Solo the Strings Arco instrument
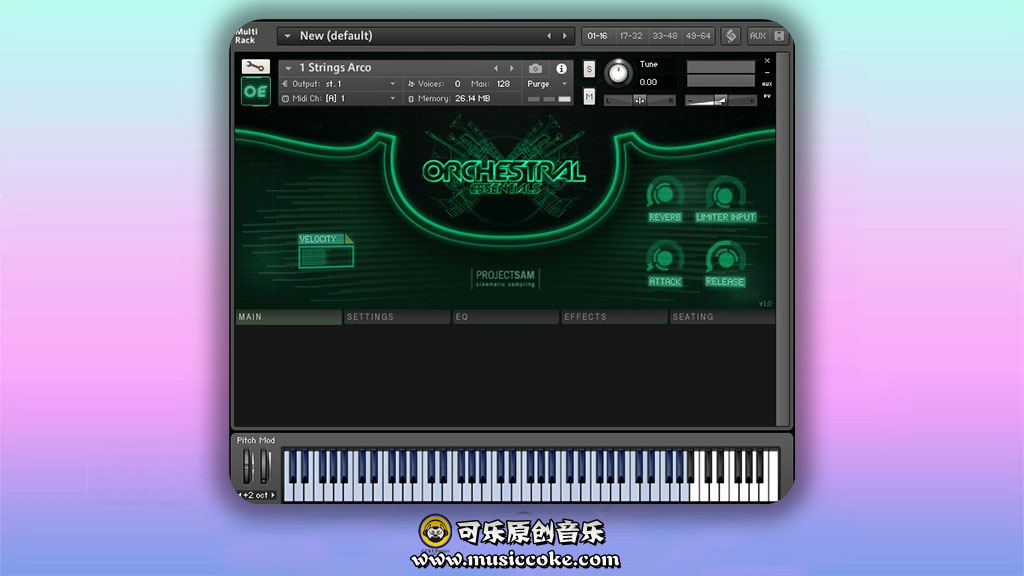 point(589,69)
